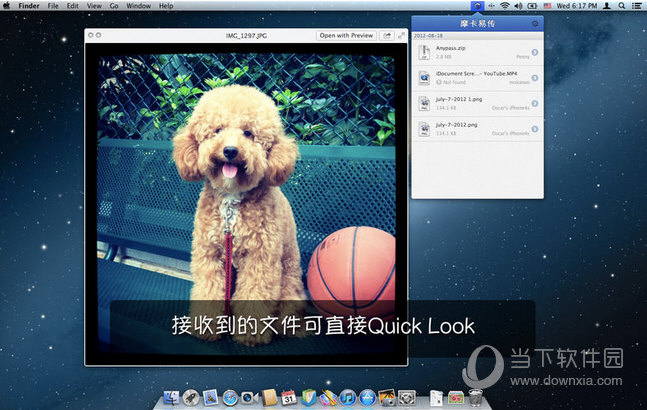Screen dimensions: 647x410
Task: Select the Anypass.zip file name
Action: point(451,48)
